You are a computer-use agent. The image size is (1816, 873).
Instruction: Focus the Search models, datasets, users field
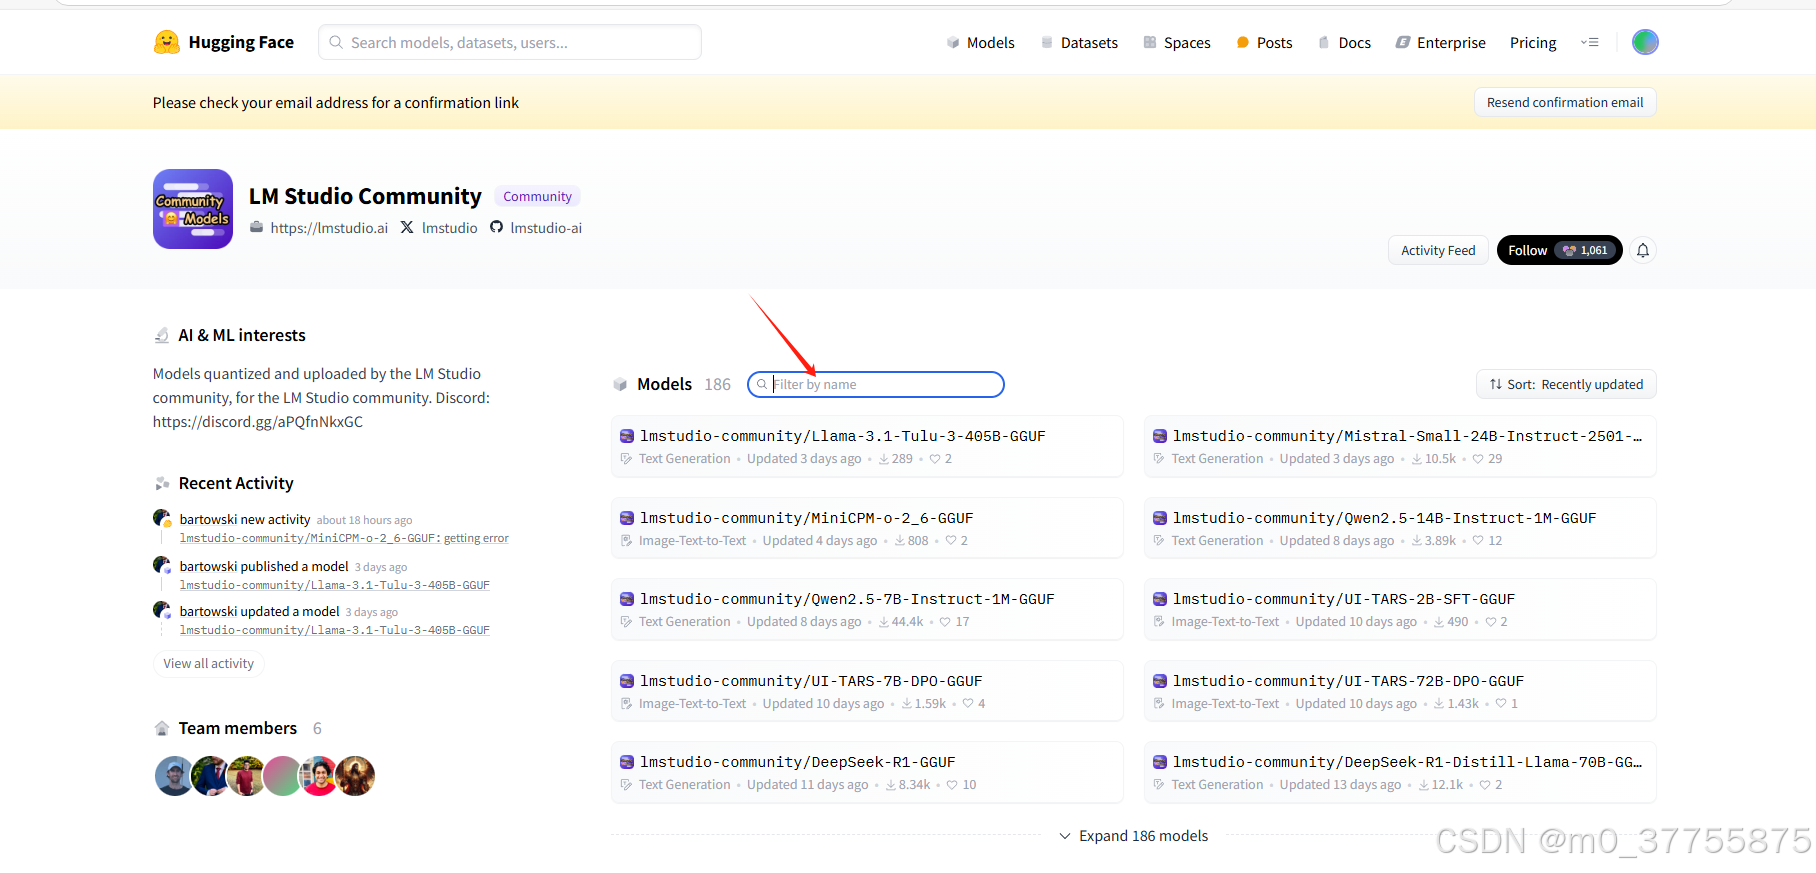pyautogui.click(x=510, y=42)
